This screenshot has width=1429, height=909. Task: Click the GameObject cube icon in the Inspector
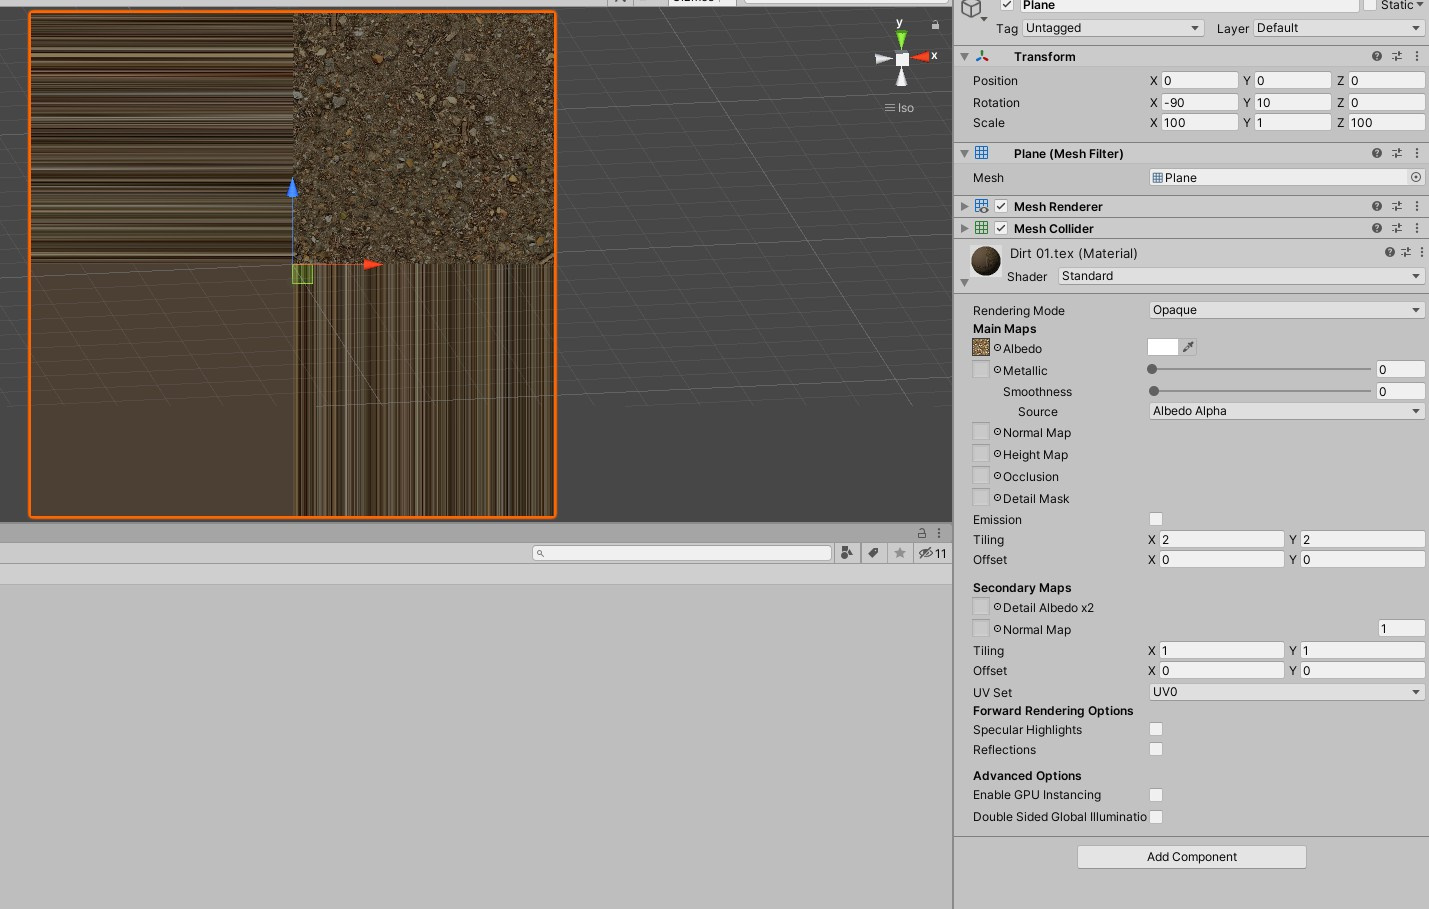[x=972, y=9]
